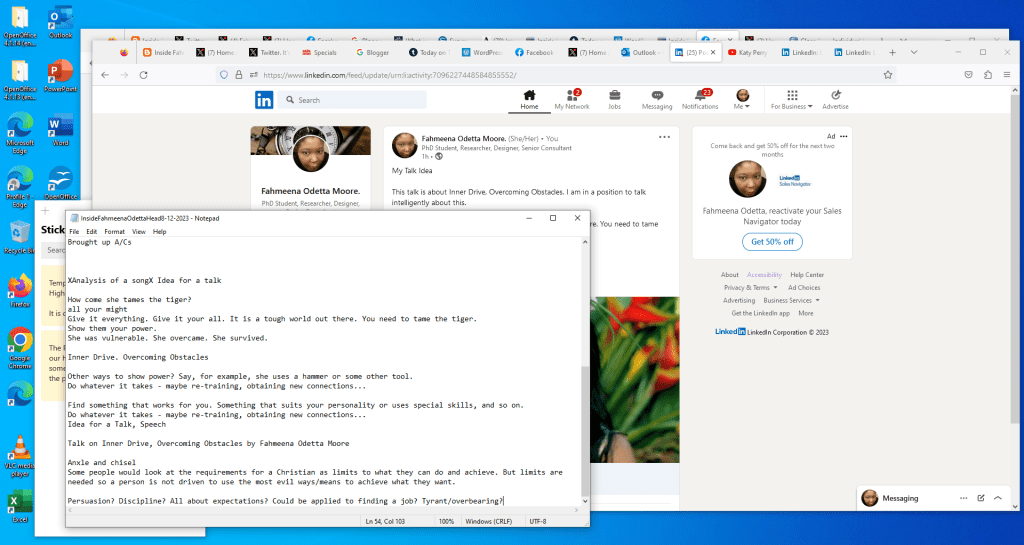Open the Help Center footer link

click(807, 275)
